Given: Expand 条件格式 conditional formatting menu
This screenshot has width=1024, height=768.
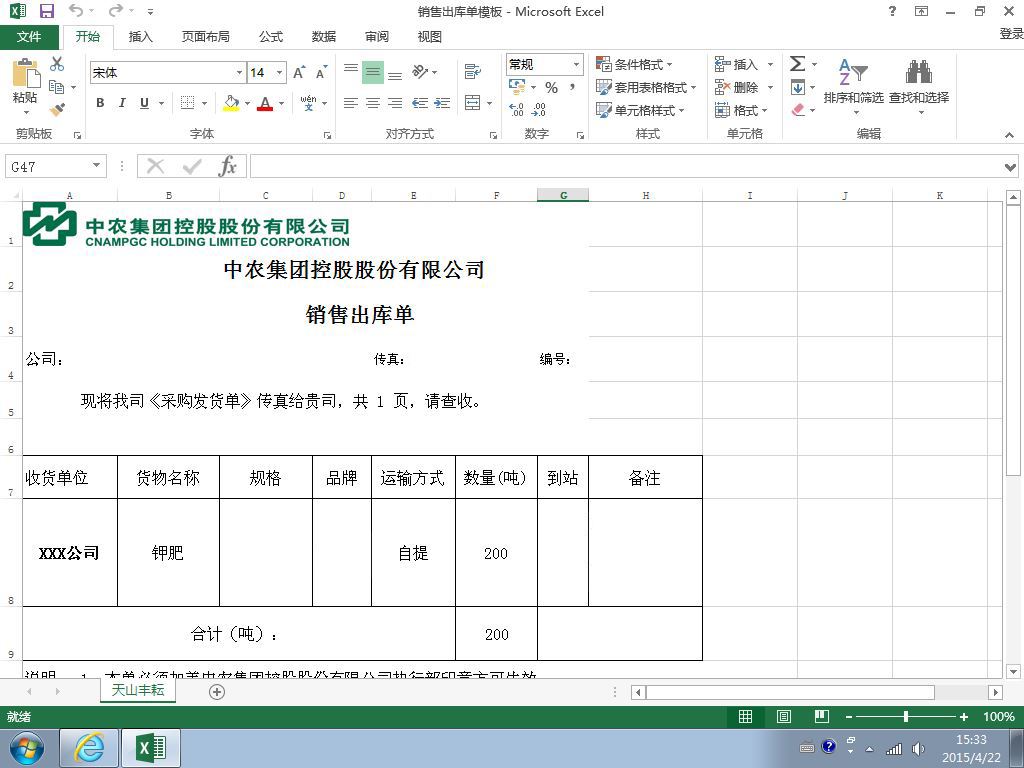Looking at the screenshot, I should pyautogui.click(x=634, y=64).
